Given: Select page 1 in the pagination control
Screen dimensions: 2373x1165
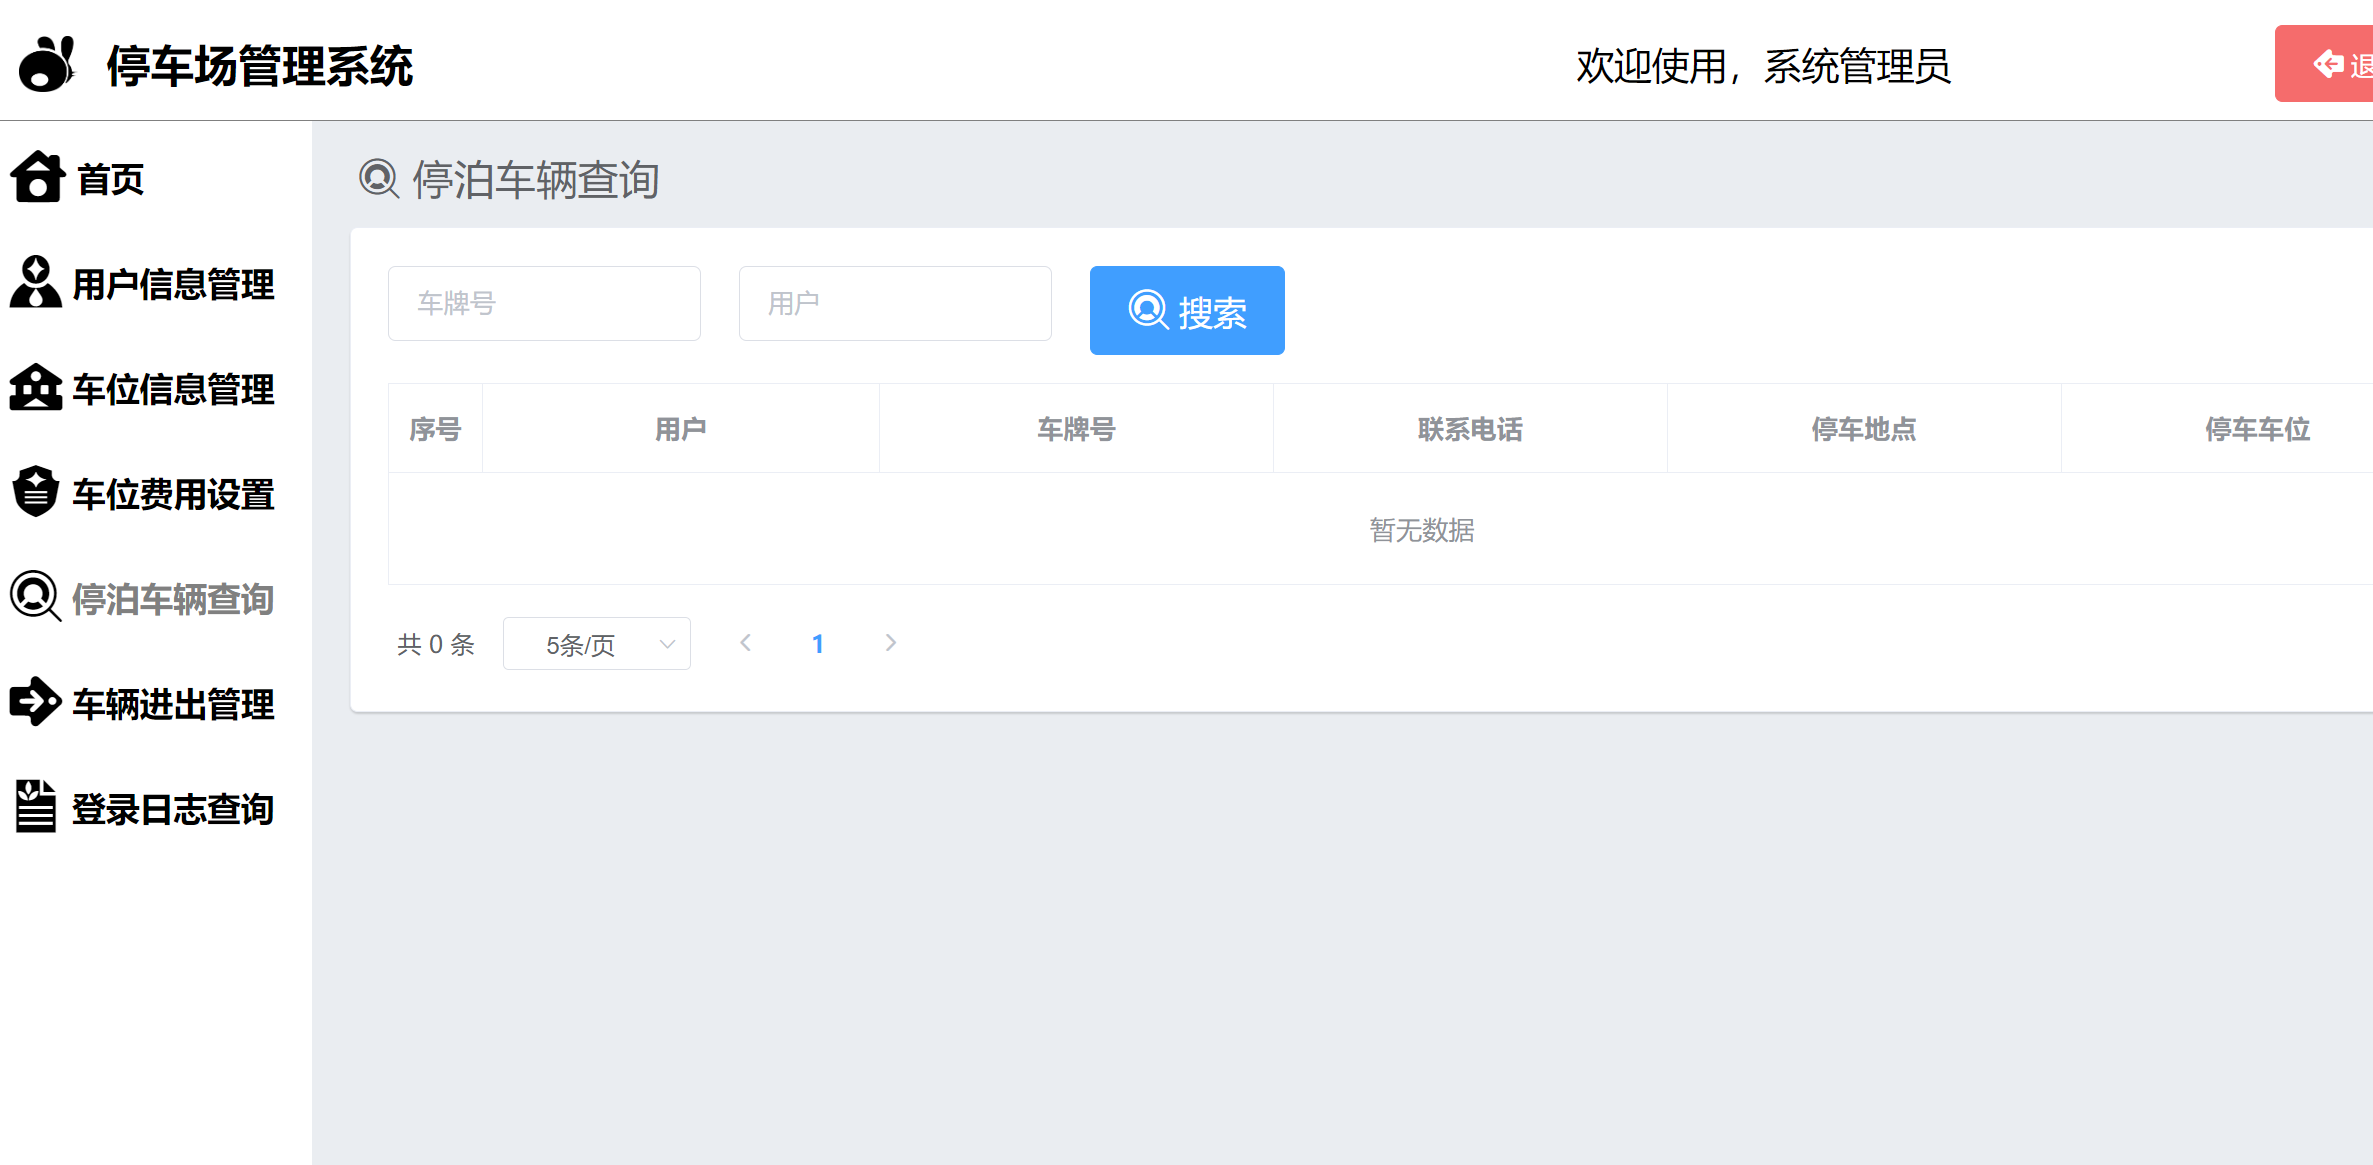Looking at the screenshot, I should [x=818, y=643].
